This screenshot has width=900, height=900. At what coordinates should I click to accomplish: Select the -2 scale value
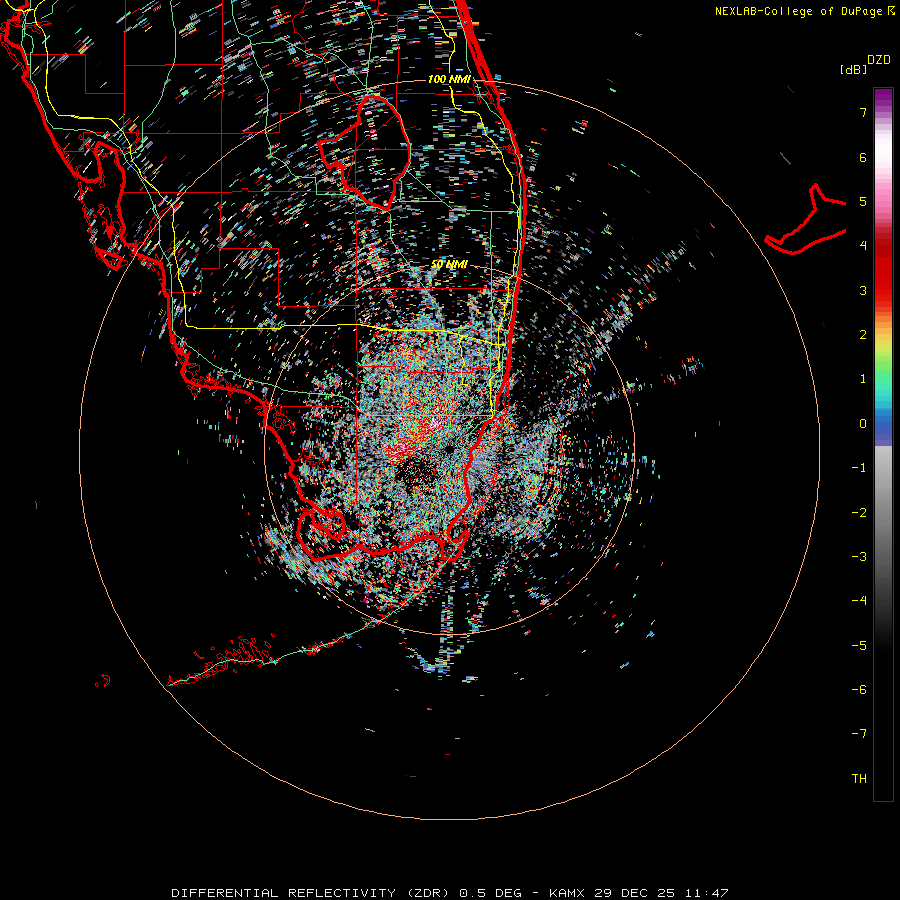859,513
